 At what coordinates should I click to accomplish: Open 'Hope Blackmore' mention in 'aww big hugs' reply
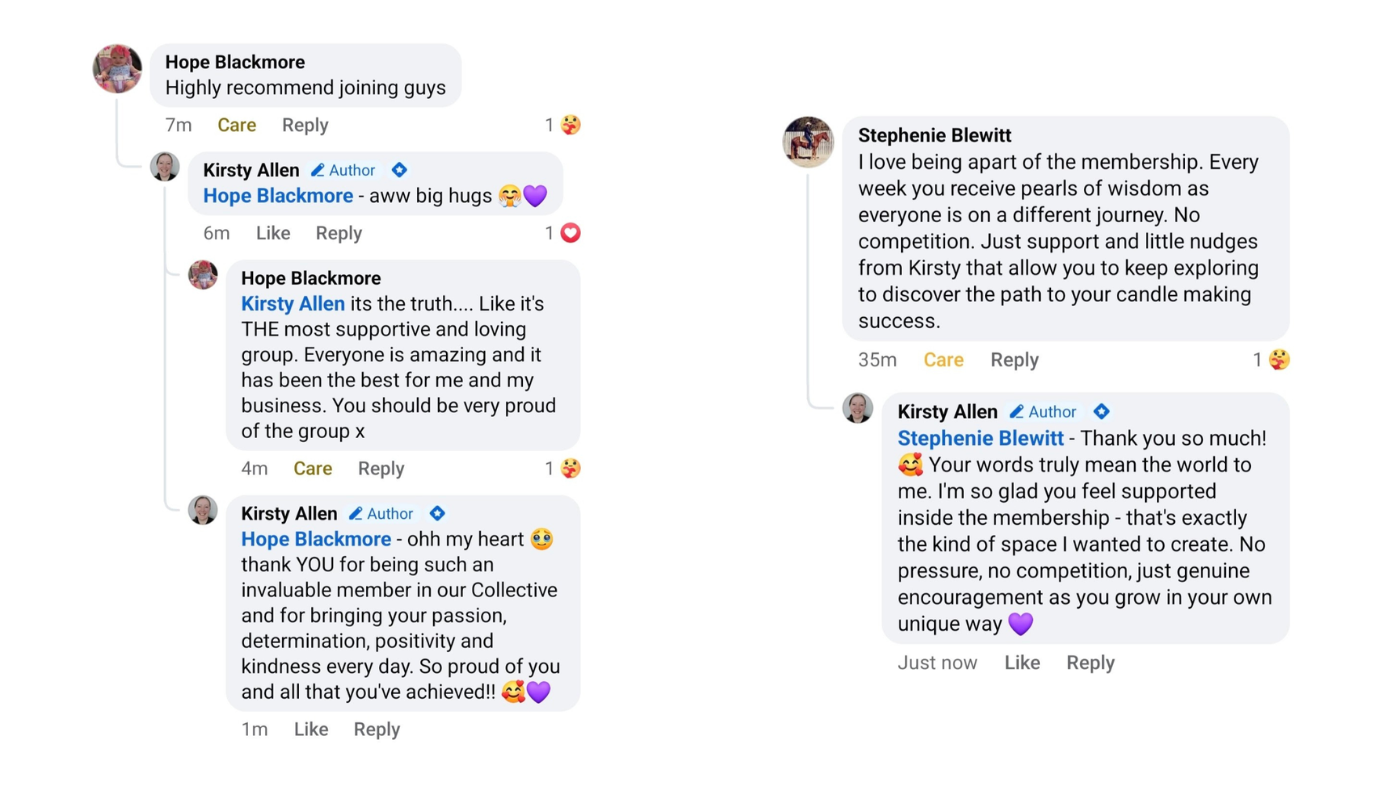point(278,196)
